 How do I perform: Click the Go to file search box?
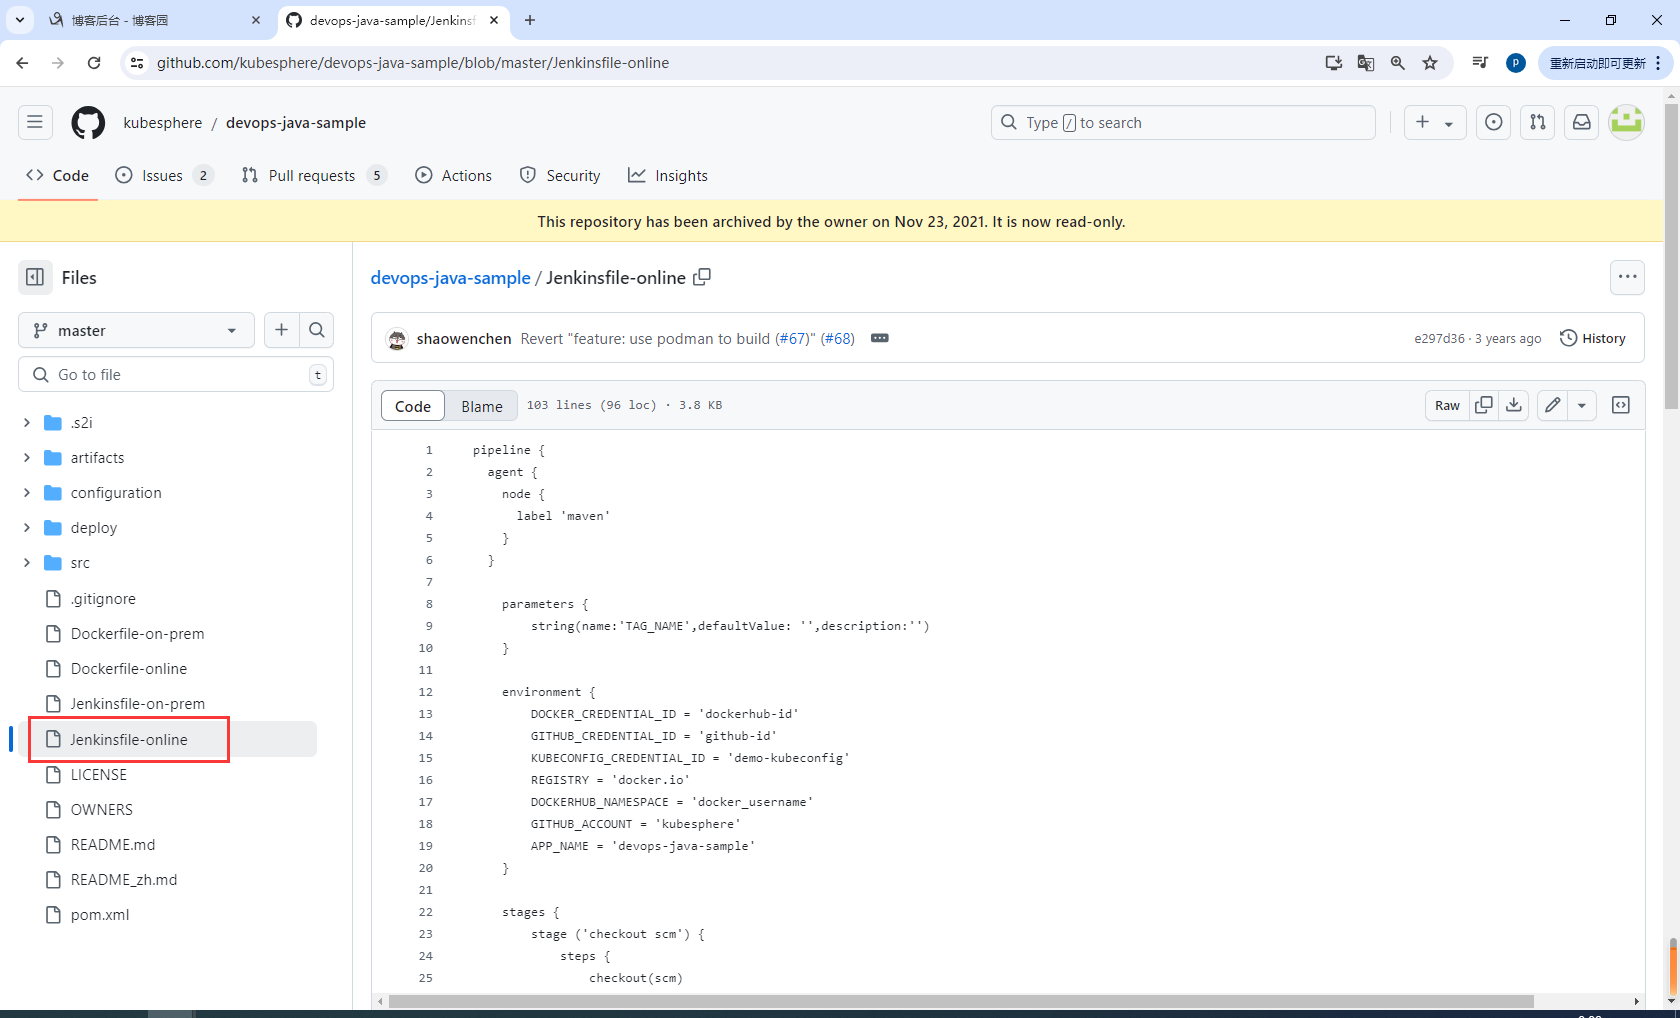tap(176, 374)
